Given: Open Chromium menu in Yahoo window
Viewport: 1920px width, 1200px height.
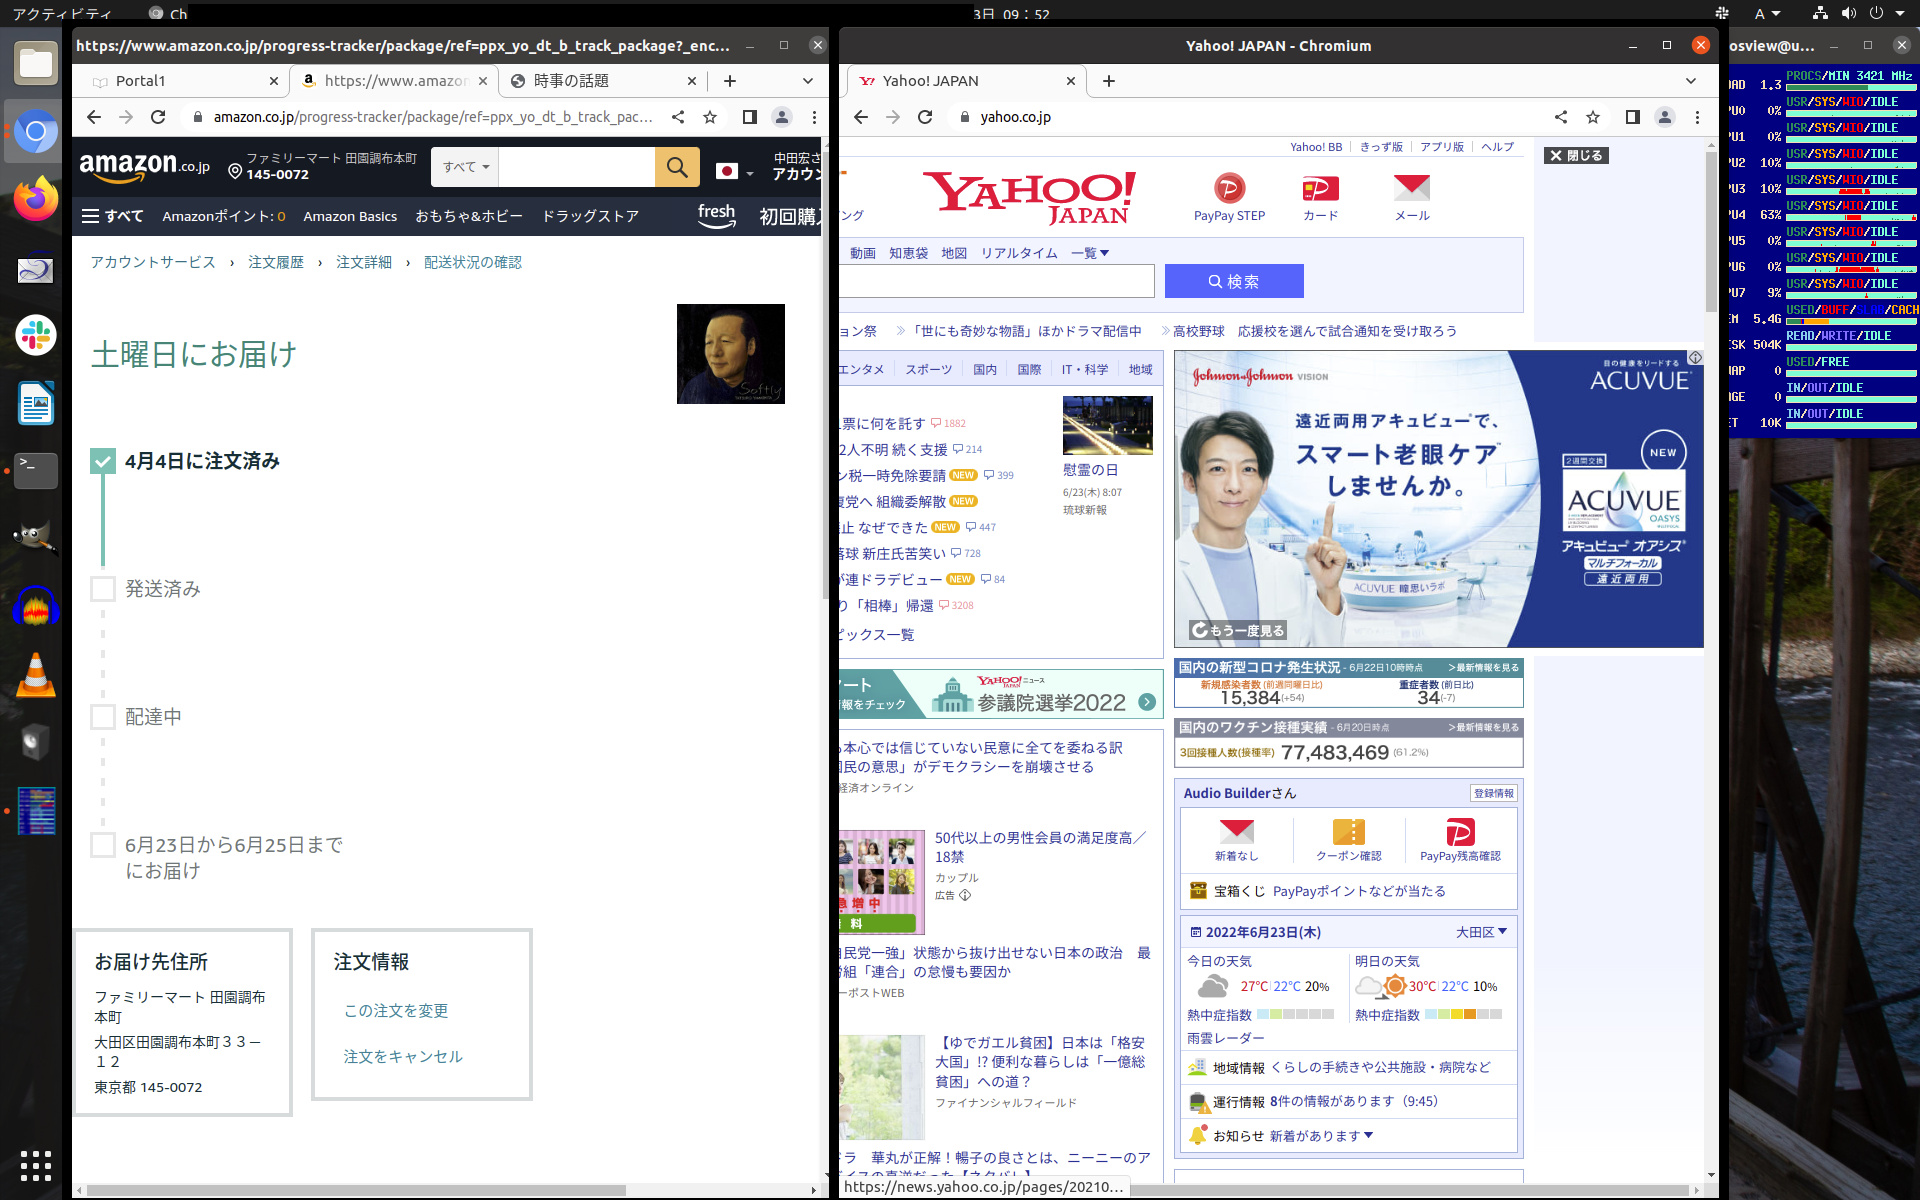Looking at the screenshot, I should 1697,117.
